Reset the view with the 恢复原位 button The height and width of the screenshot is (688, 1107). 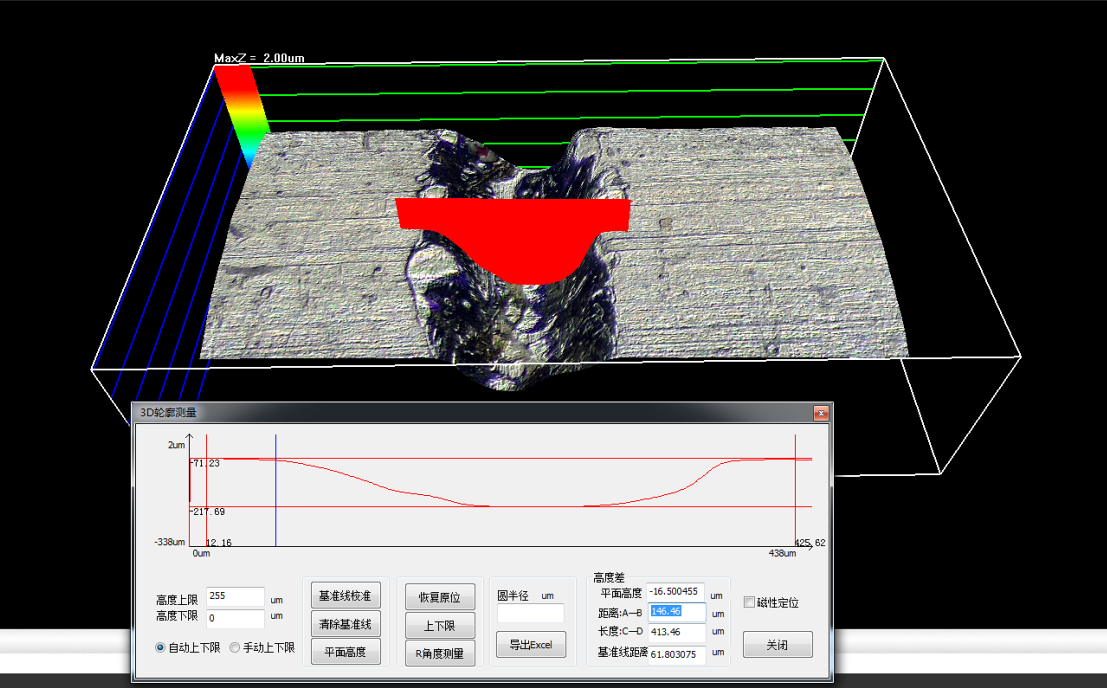tap(439, 597)
